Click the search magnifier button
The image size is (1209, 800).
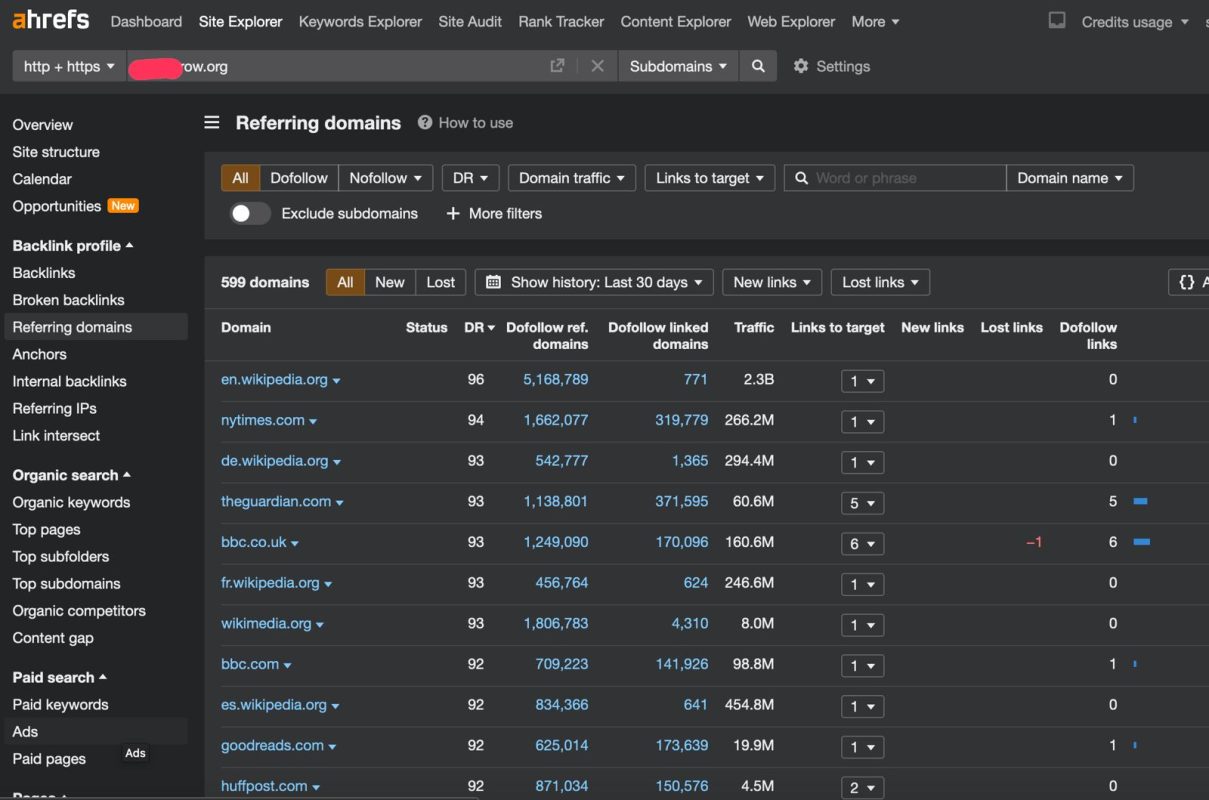click(x=758, y=66)
